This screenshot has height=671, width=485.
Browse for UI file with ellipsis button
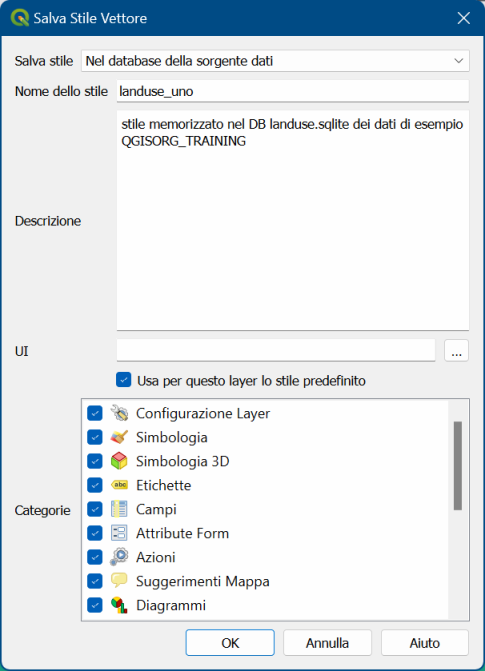tap(456, 351)
